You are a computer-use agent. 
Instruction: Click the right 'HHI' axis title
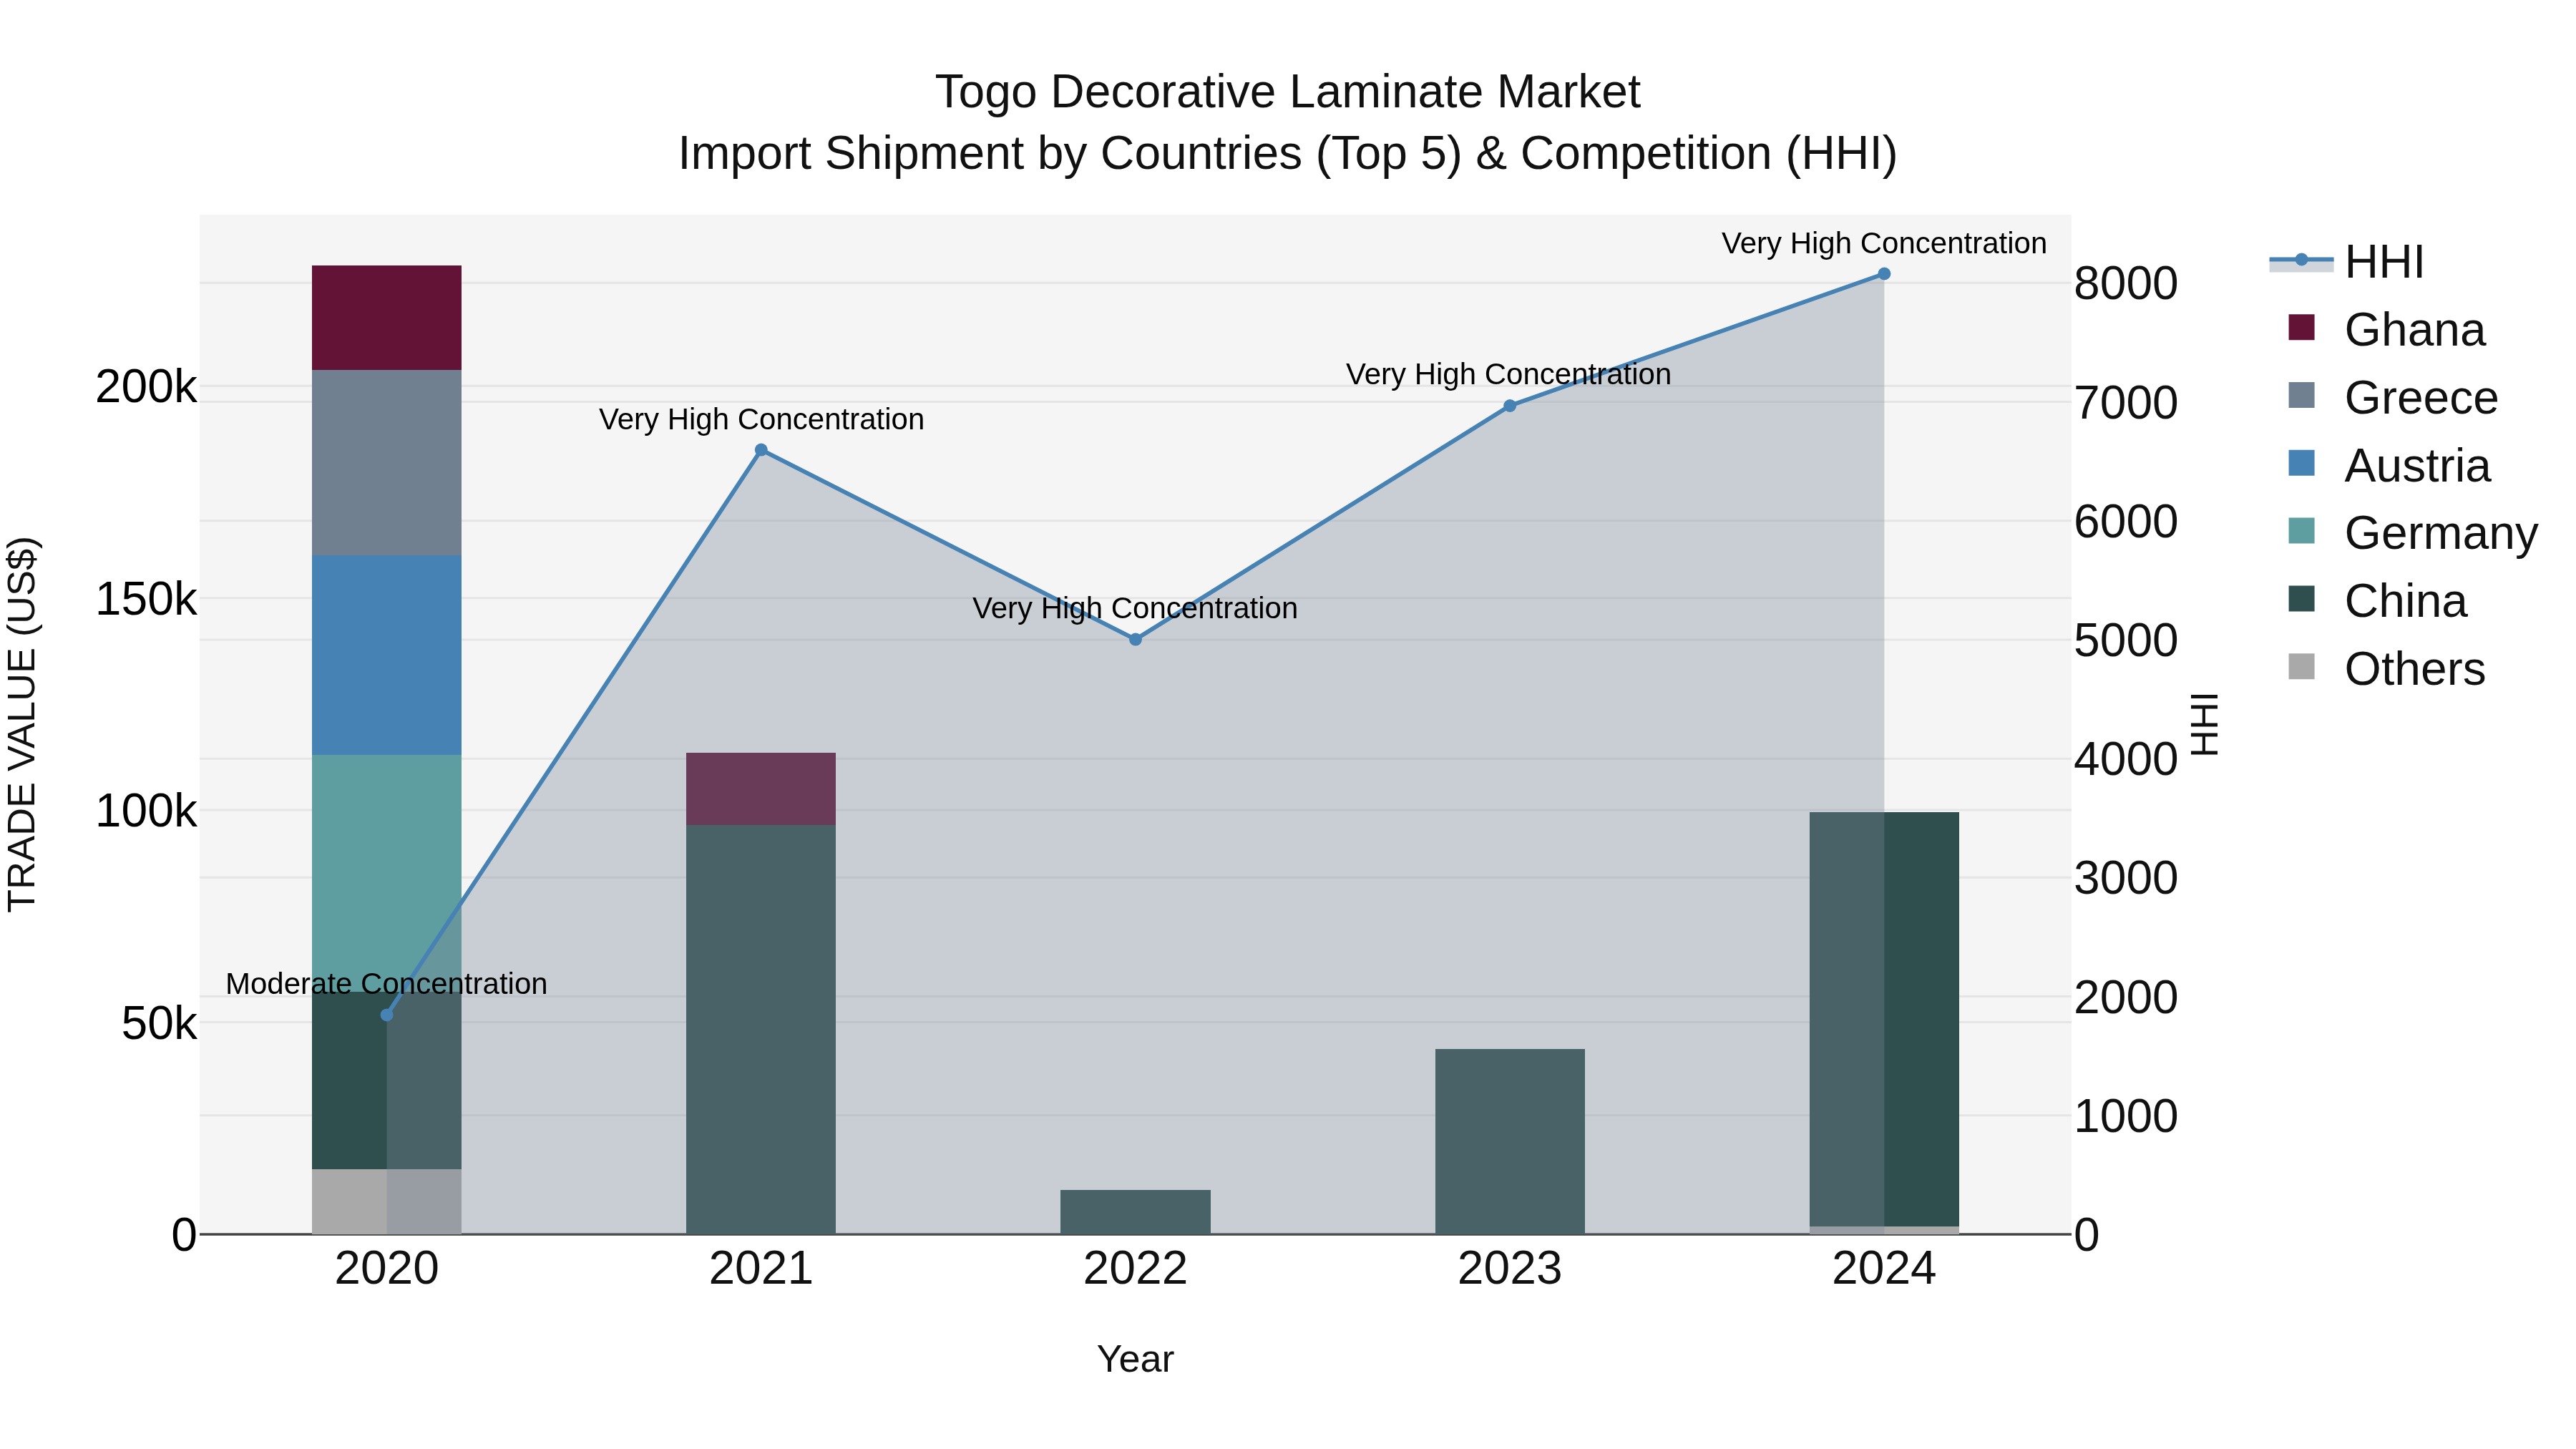click(2204, 724)
